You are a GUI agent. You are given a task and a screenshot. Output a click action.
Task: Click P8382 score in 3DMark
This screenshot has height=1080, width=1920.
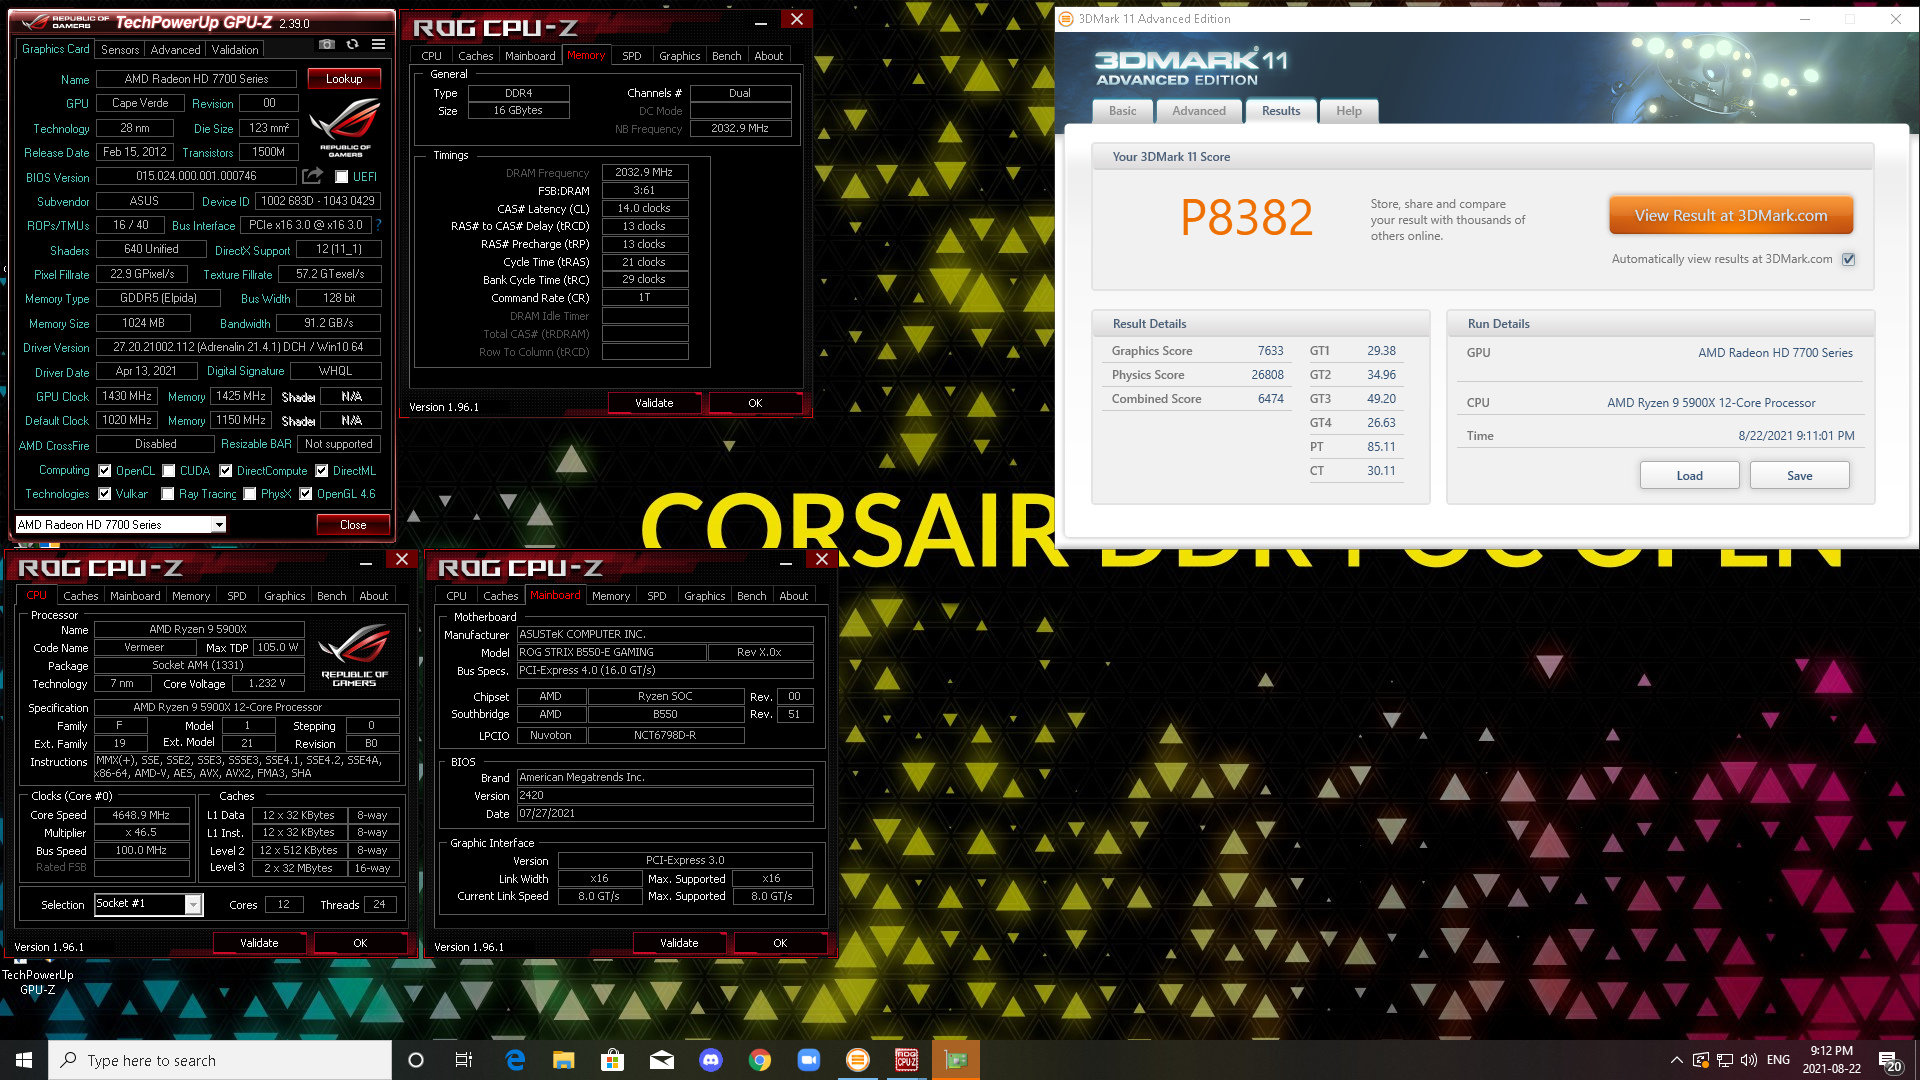[1246, 217]
